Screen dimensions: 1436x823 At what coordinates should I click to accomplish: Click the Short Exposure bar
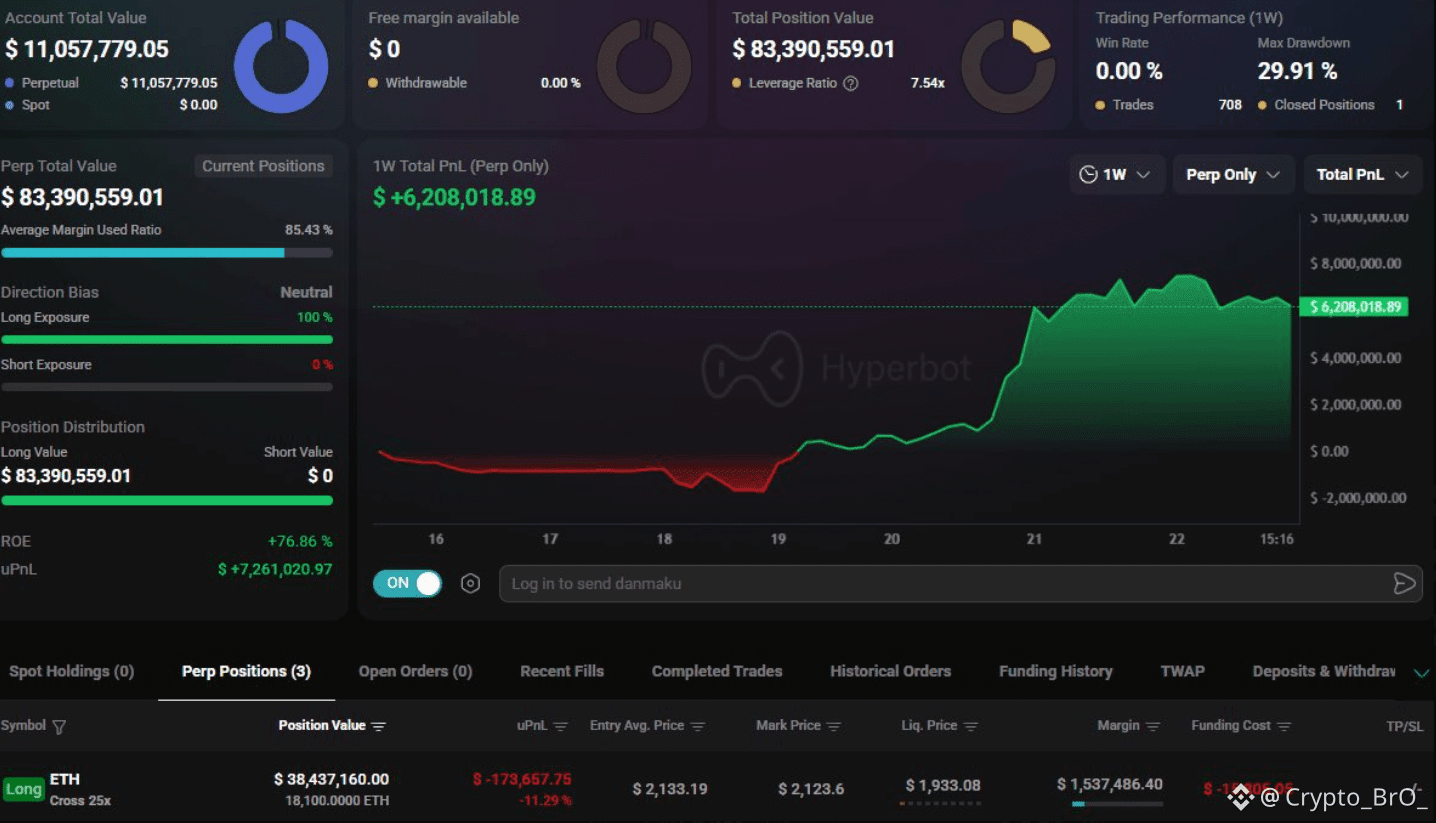[x=167, y=386]
